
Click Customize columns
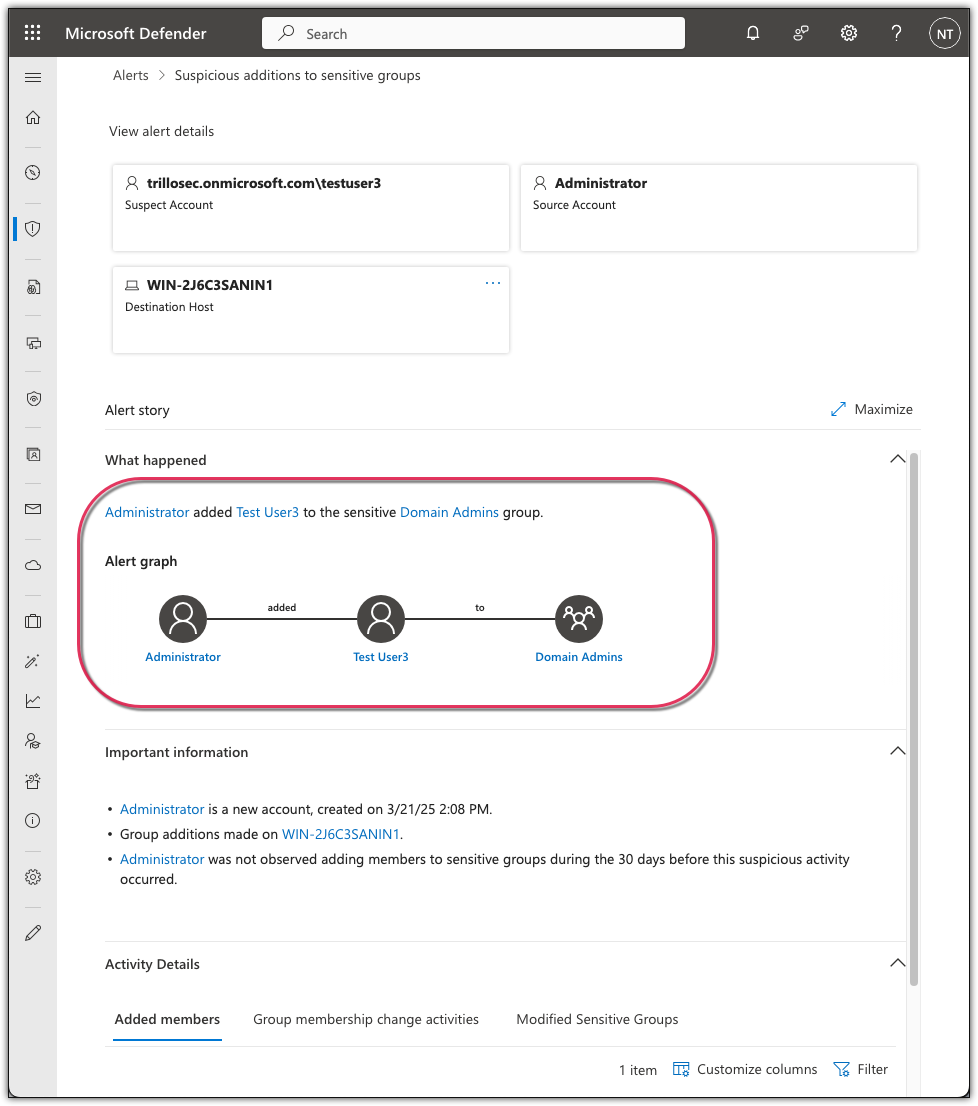coord(745,1070)
